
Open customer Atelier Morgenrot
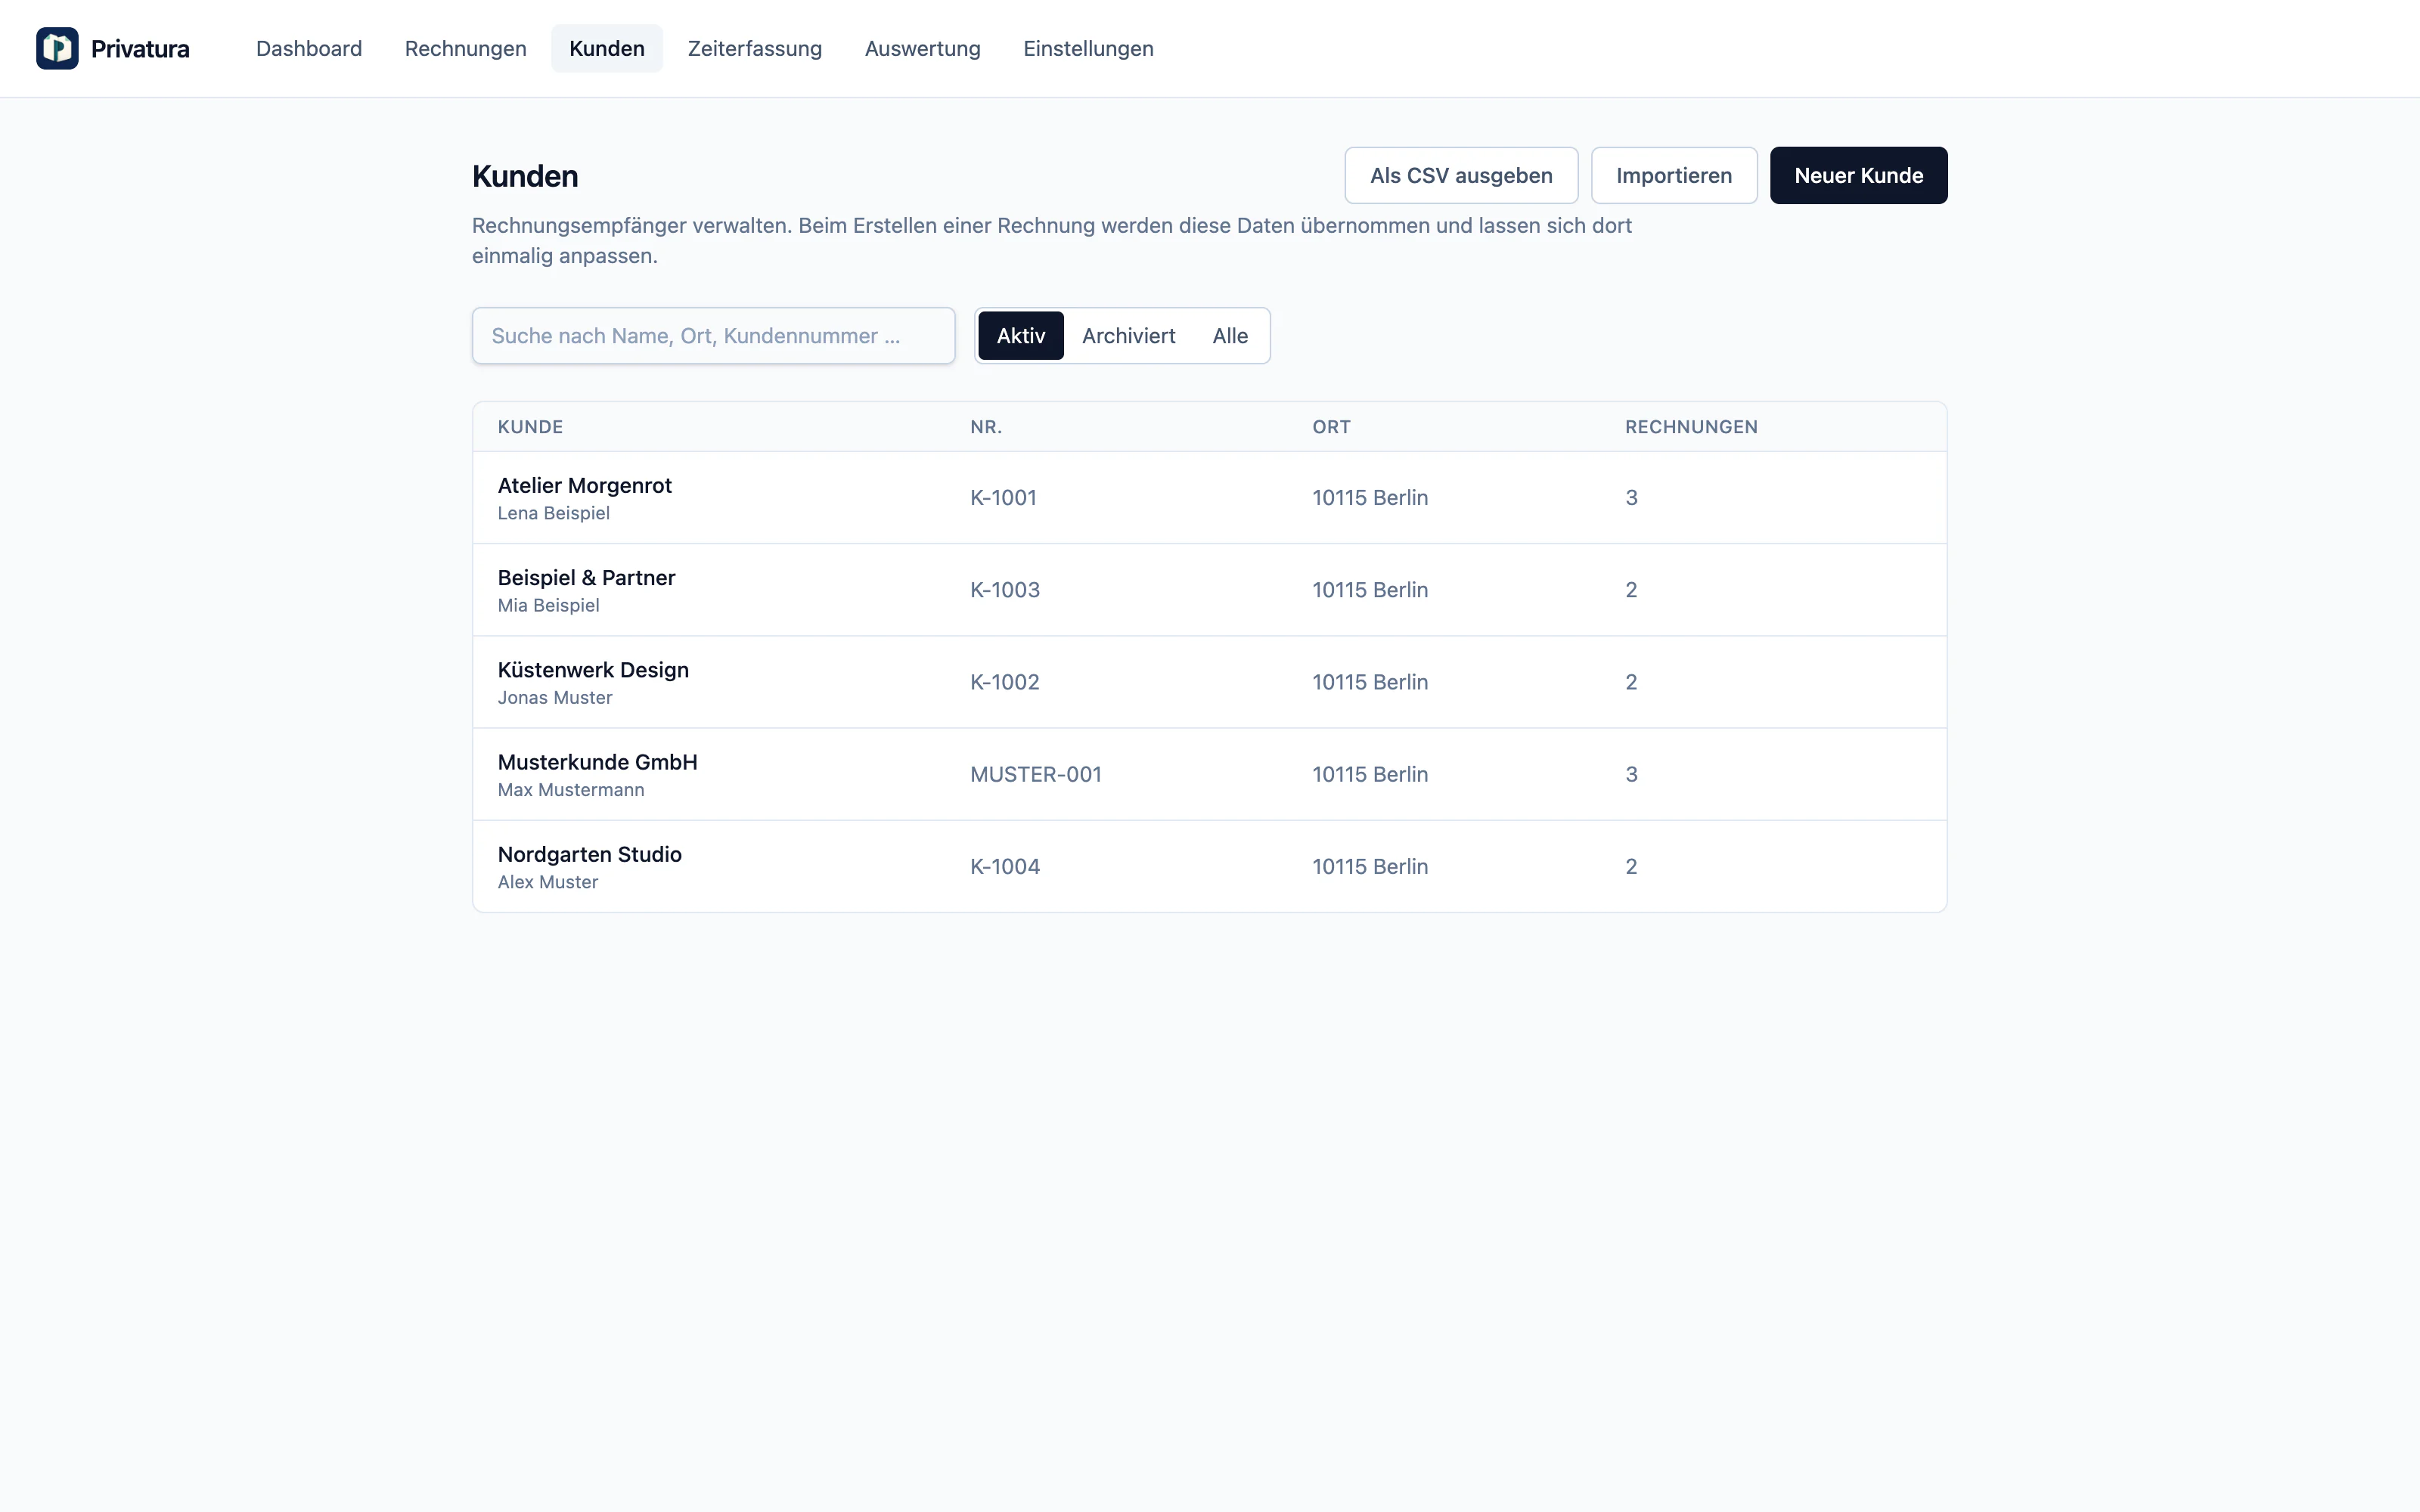584,485
